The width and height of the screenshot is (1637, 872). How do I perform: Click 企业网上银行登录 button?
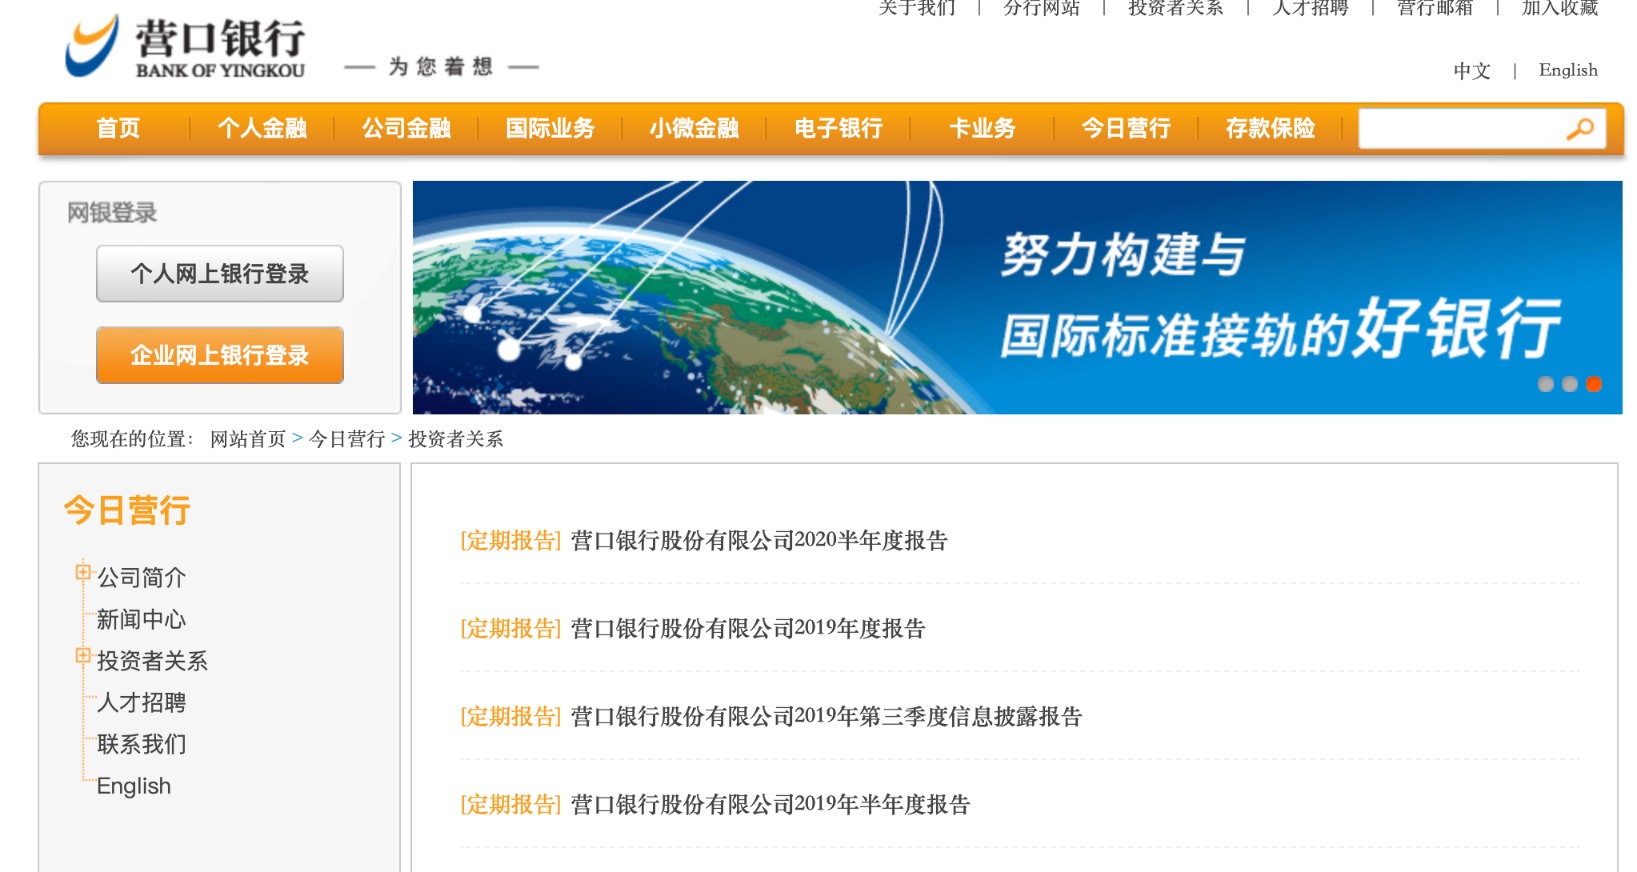(x=220, y=355)
